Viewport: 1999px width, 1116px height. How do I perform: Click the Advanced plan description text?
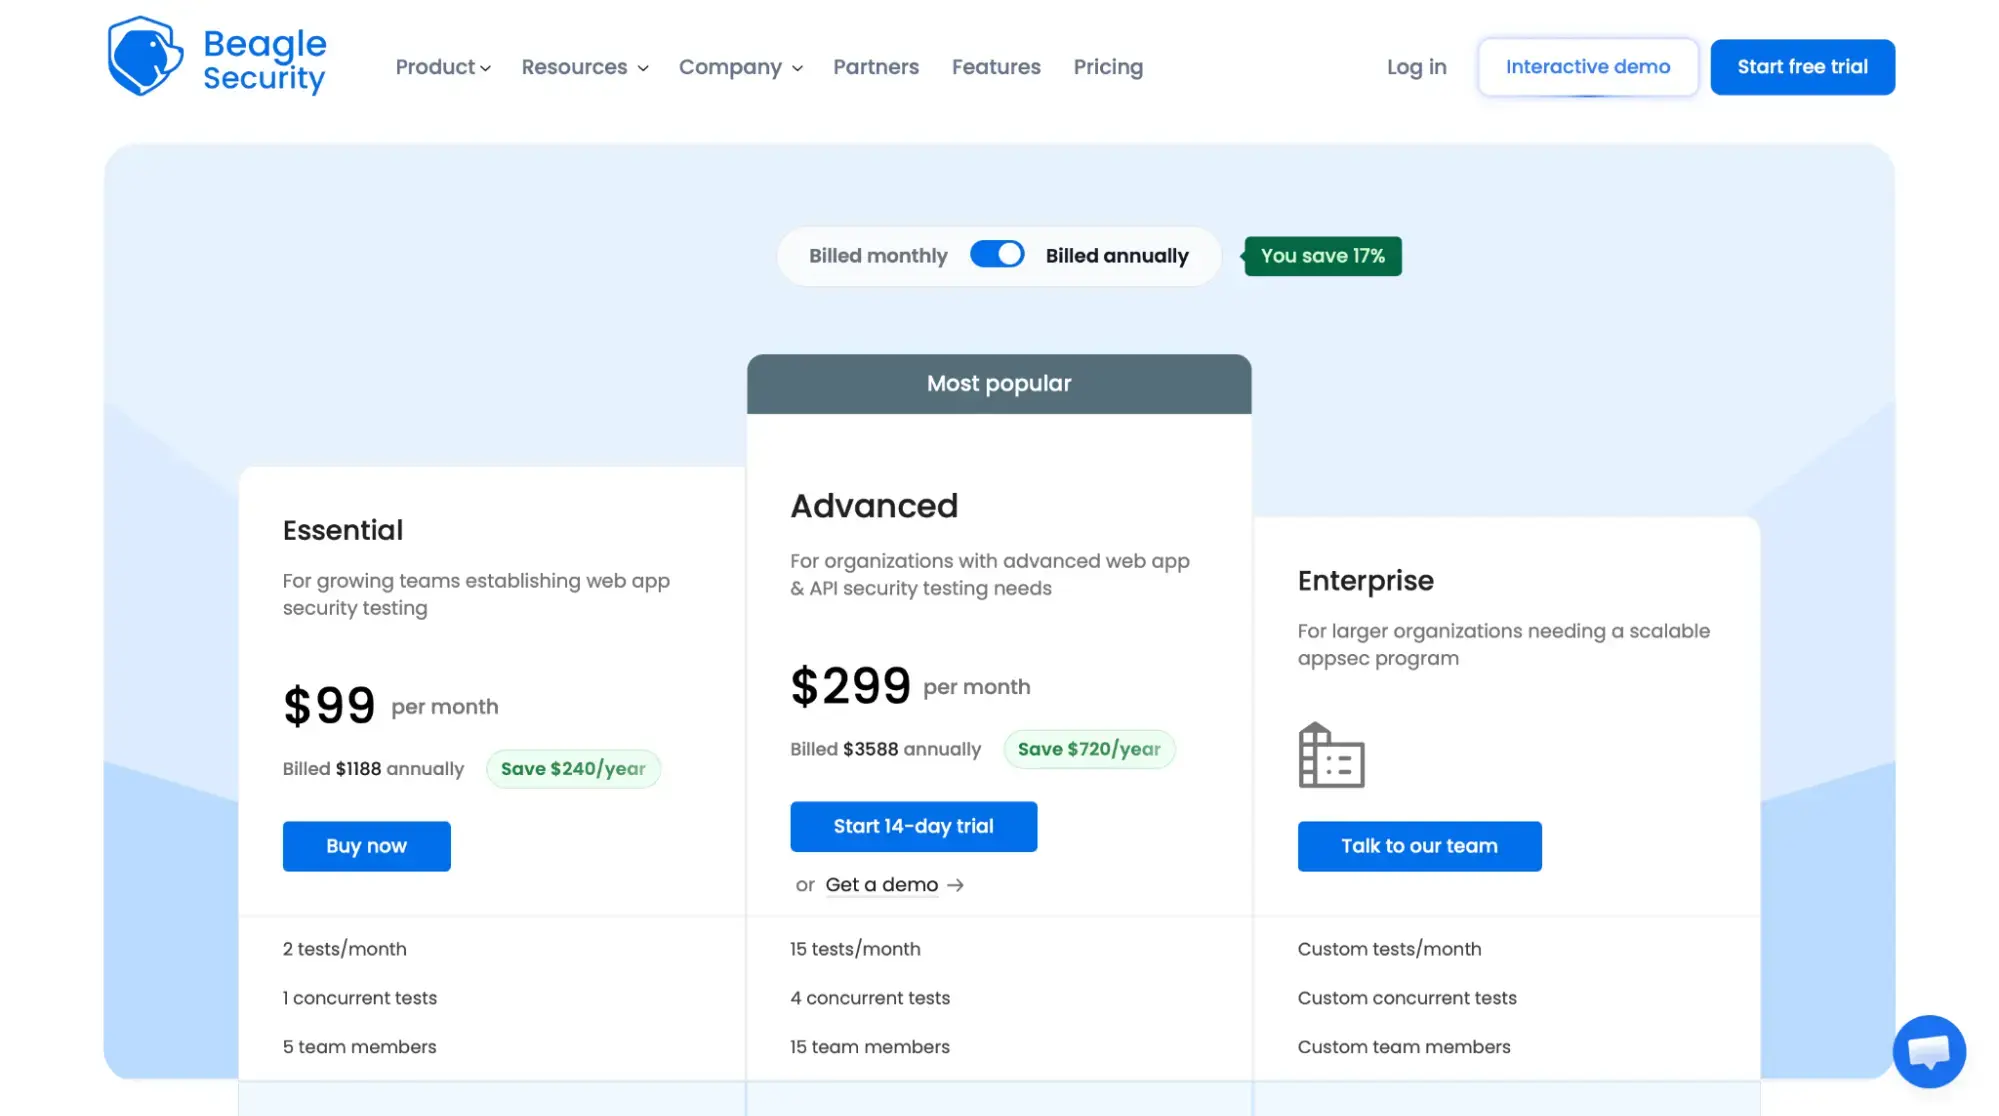(990, 574)
